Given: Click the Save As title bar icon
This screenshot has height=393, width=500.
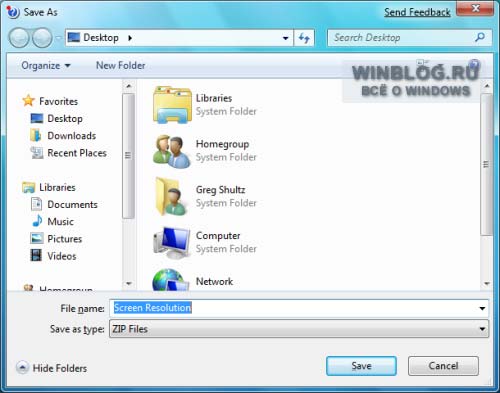Looking at the screenshot, I should pyautogui.click(x=13, y=12).
